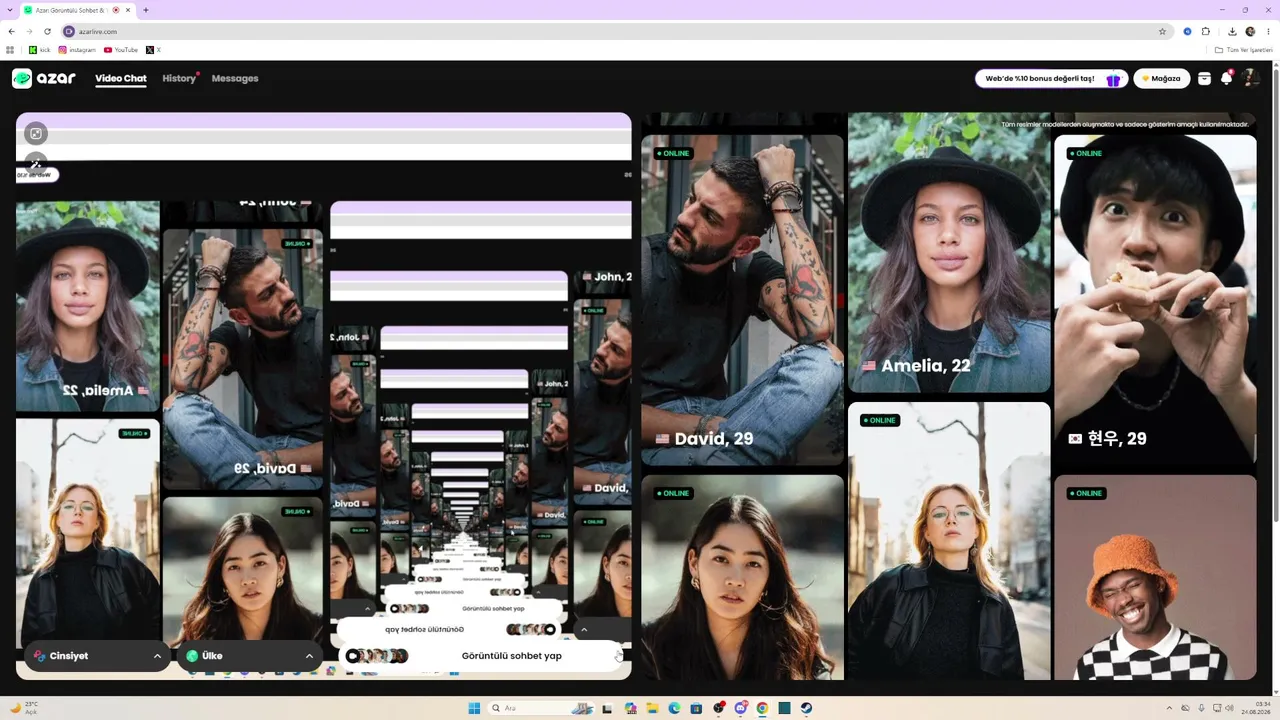Image resolution: width=1280 pixels, height=720 pixels.
Task: Click the purple gem gift icon on bonus banner
Action: click(1113, 79)
